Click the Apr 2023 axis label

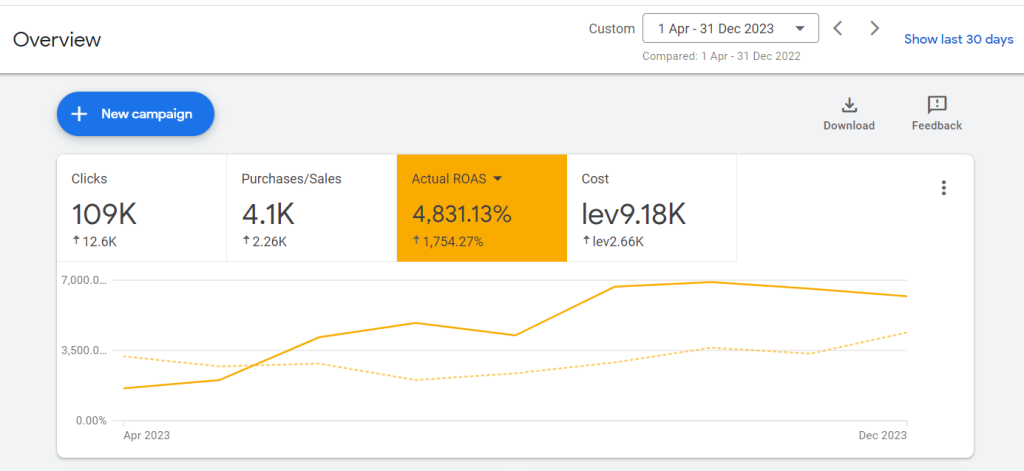tap(146, 435)
